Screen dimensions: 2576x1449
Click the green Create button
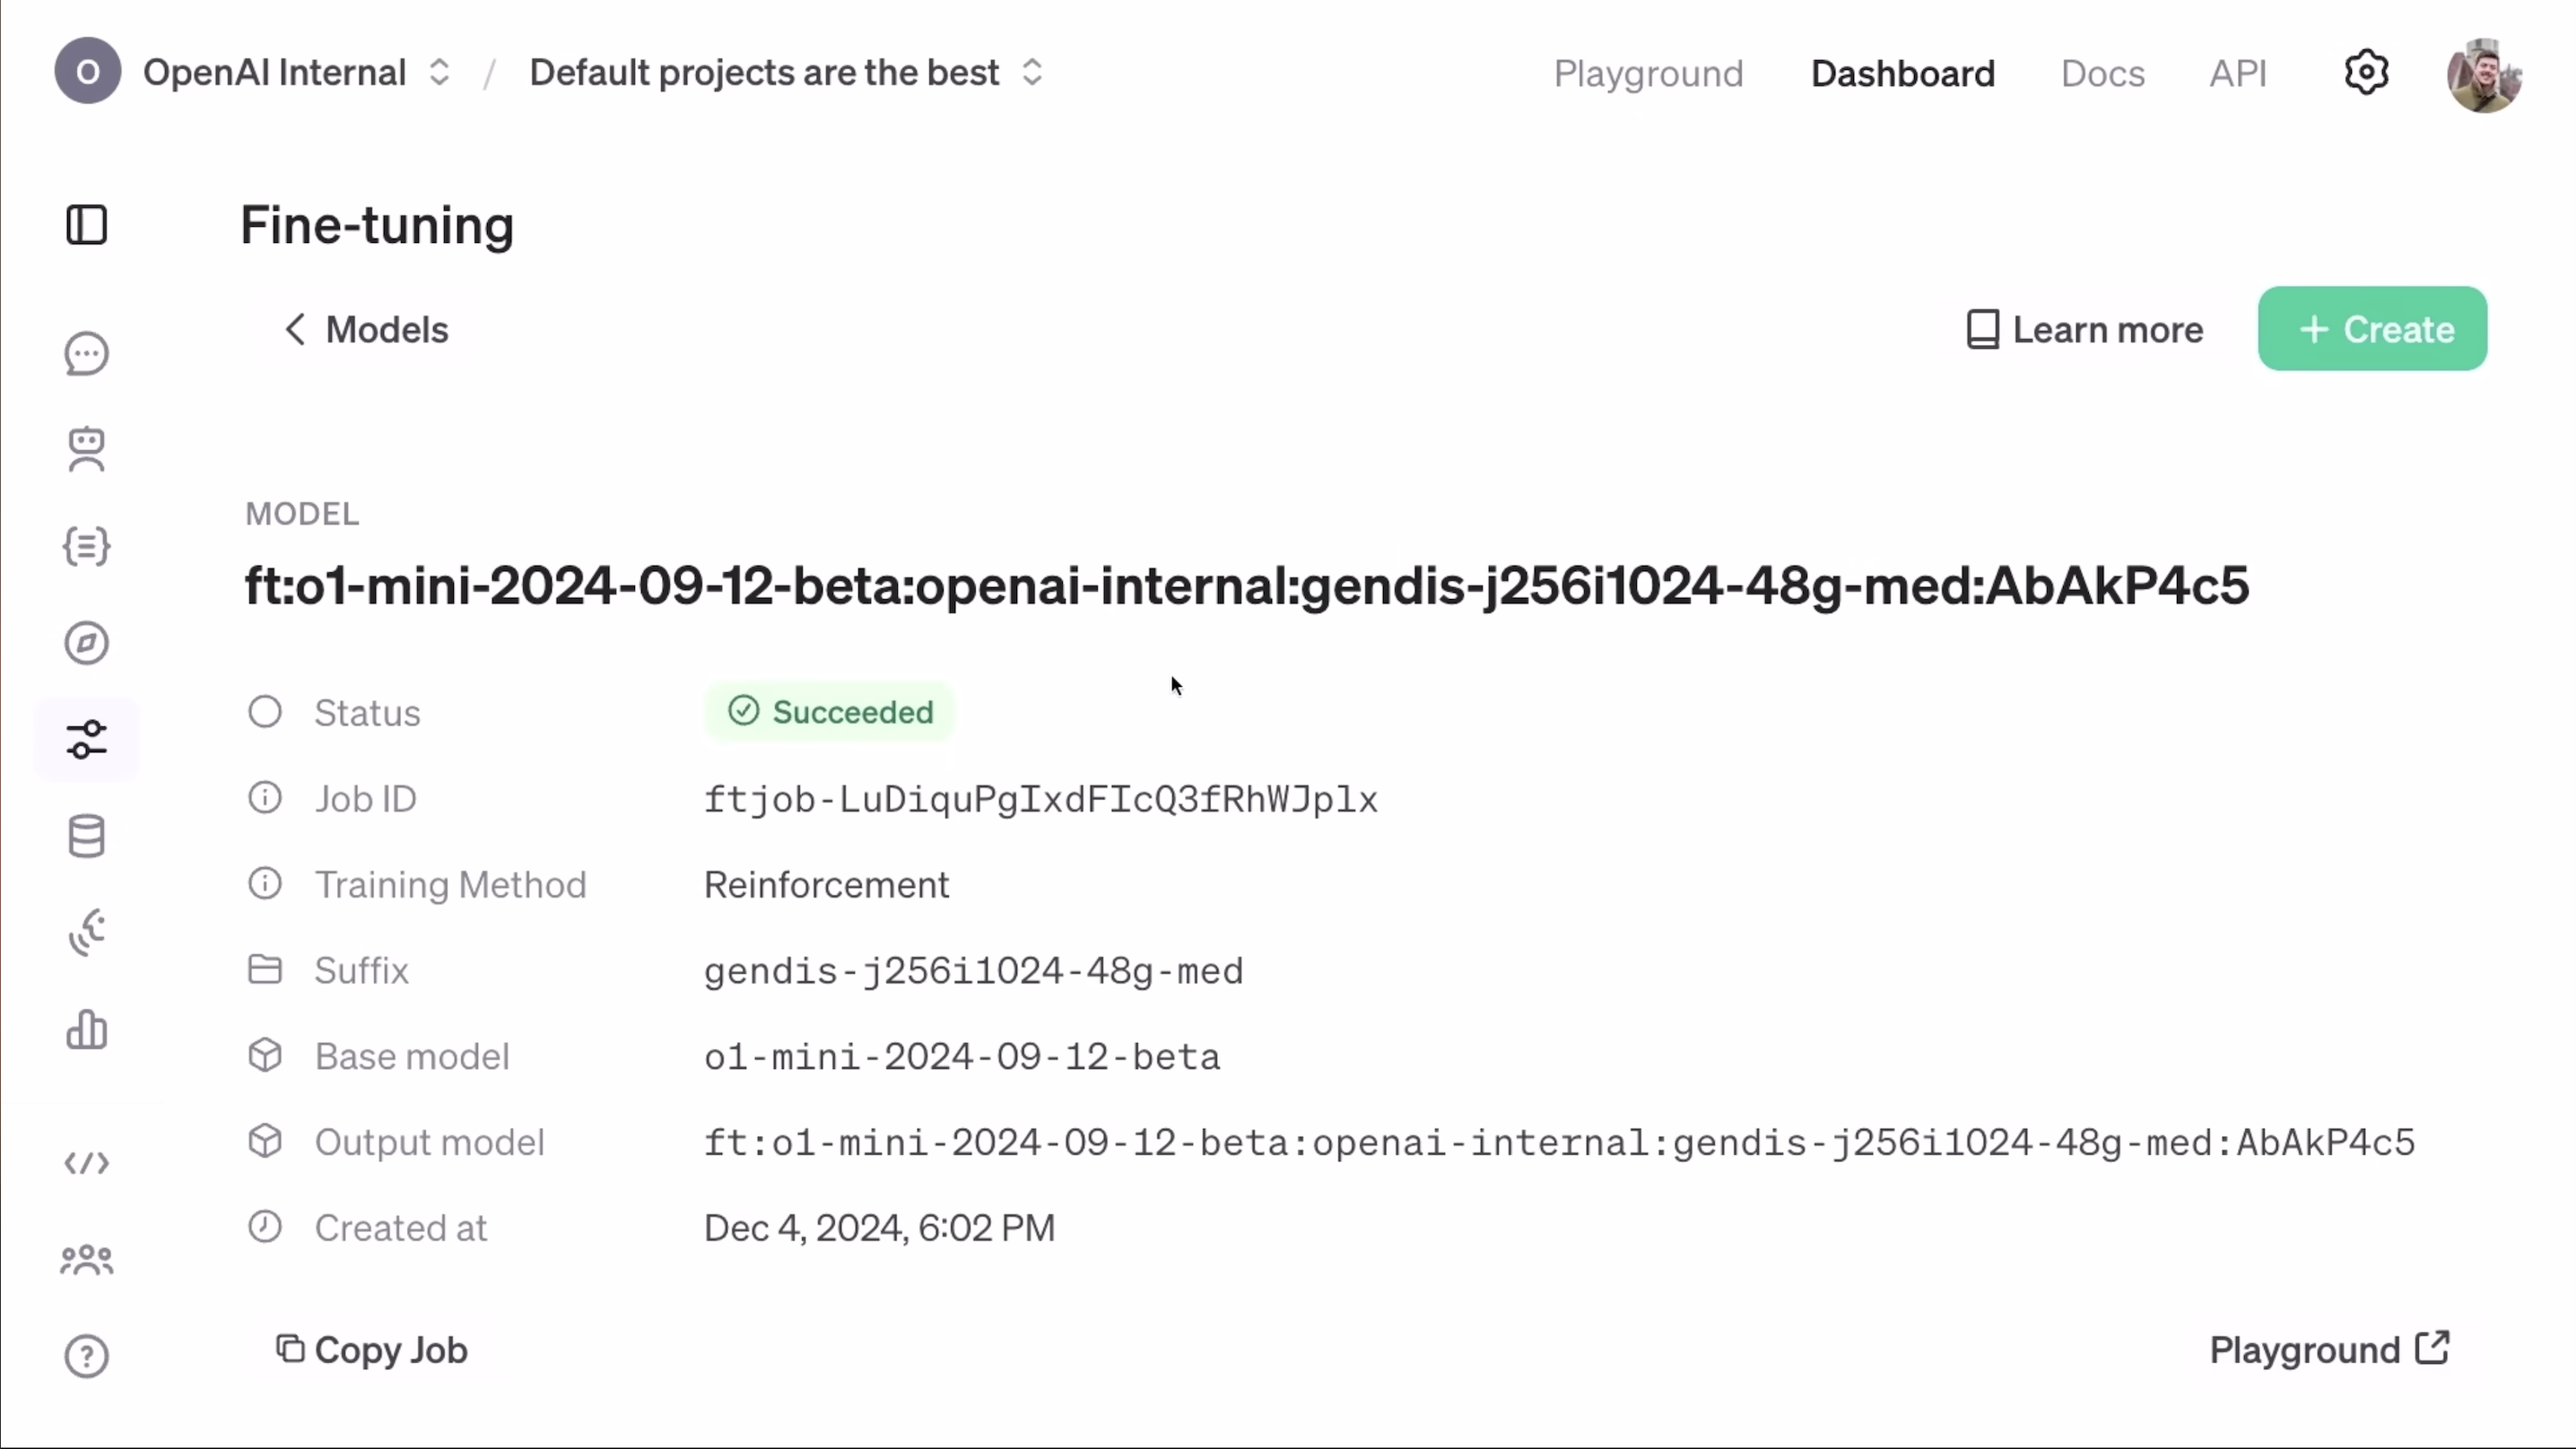click(2372, 329)
